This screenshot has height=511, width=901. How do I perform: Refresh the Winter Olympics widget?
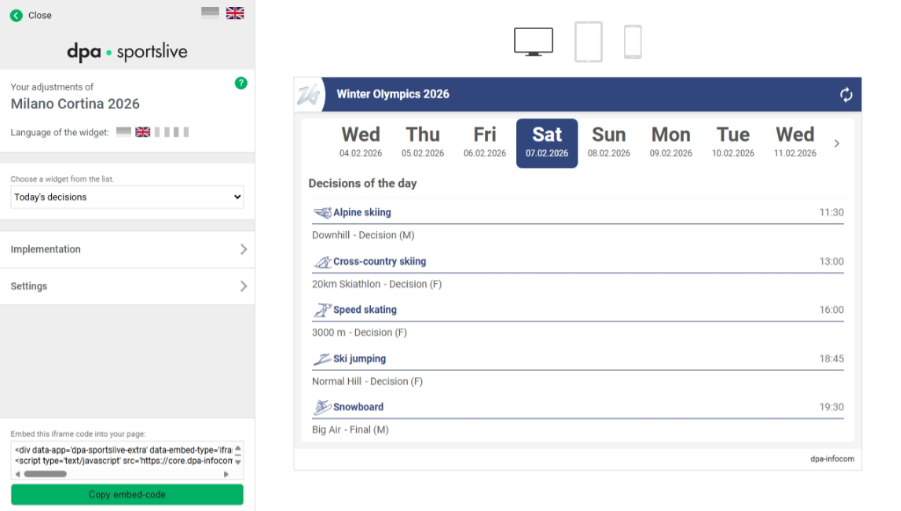[846, 95]
